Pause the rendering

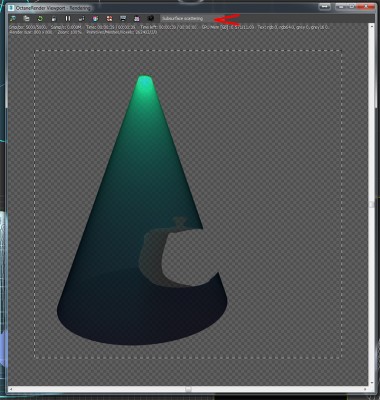[x=68, y=19]
